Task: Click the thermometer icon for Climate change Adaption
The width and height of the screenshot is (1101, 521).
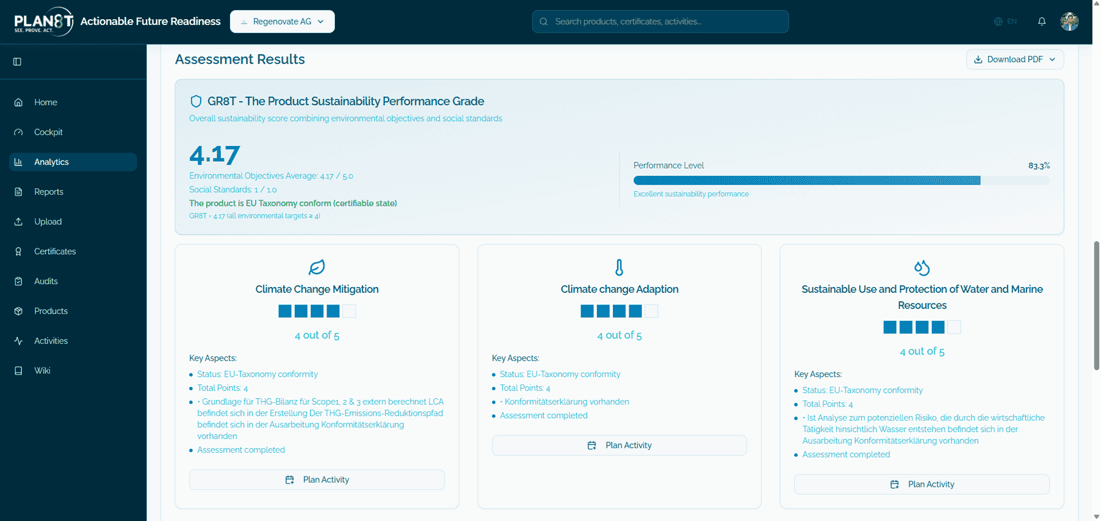Action: (619, 267)
